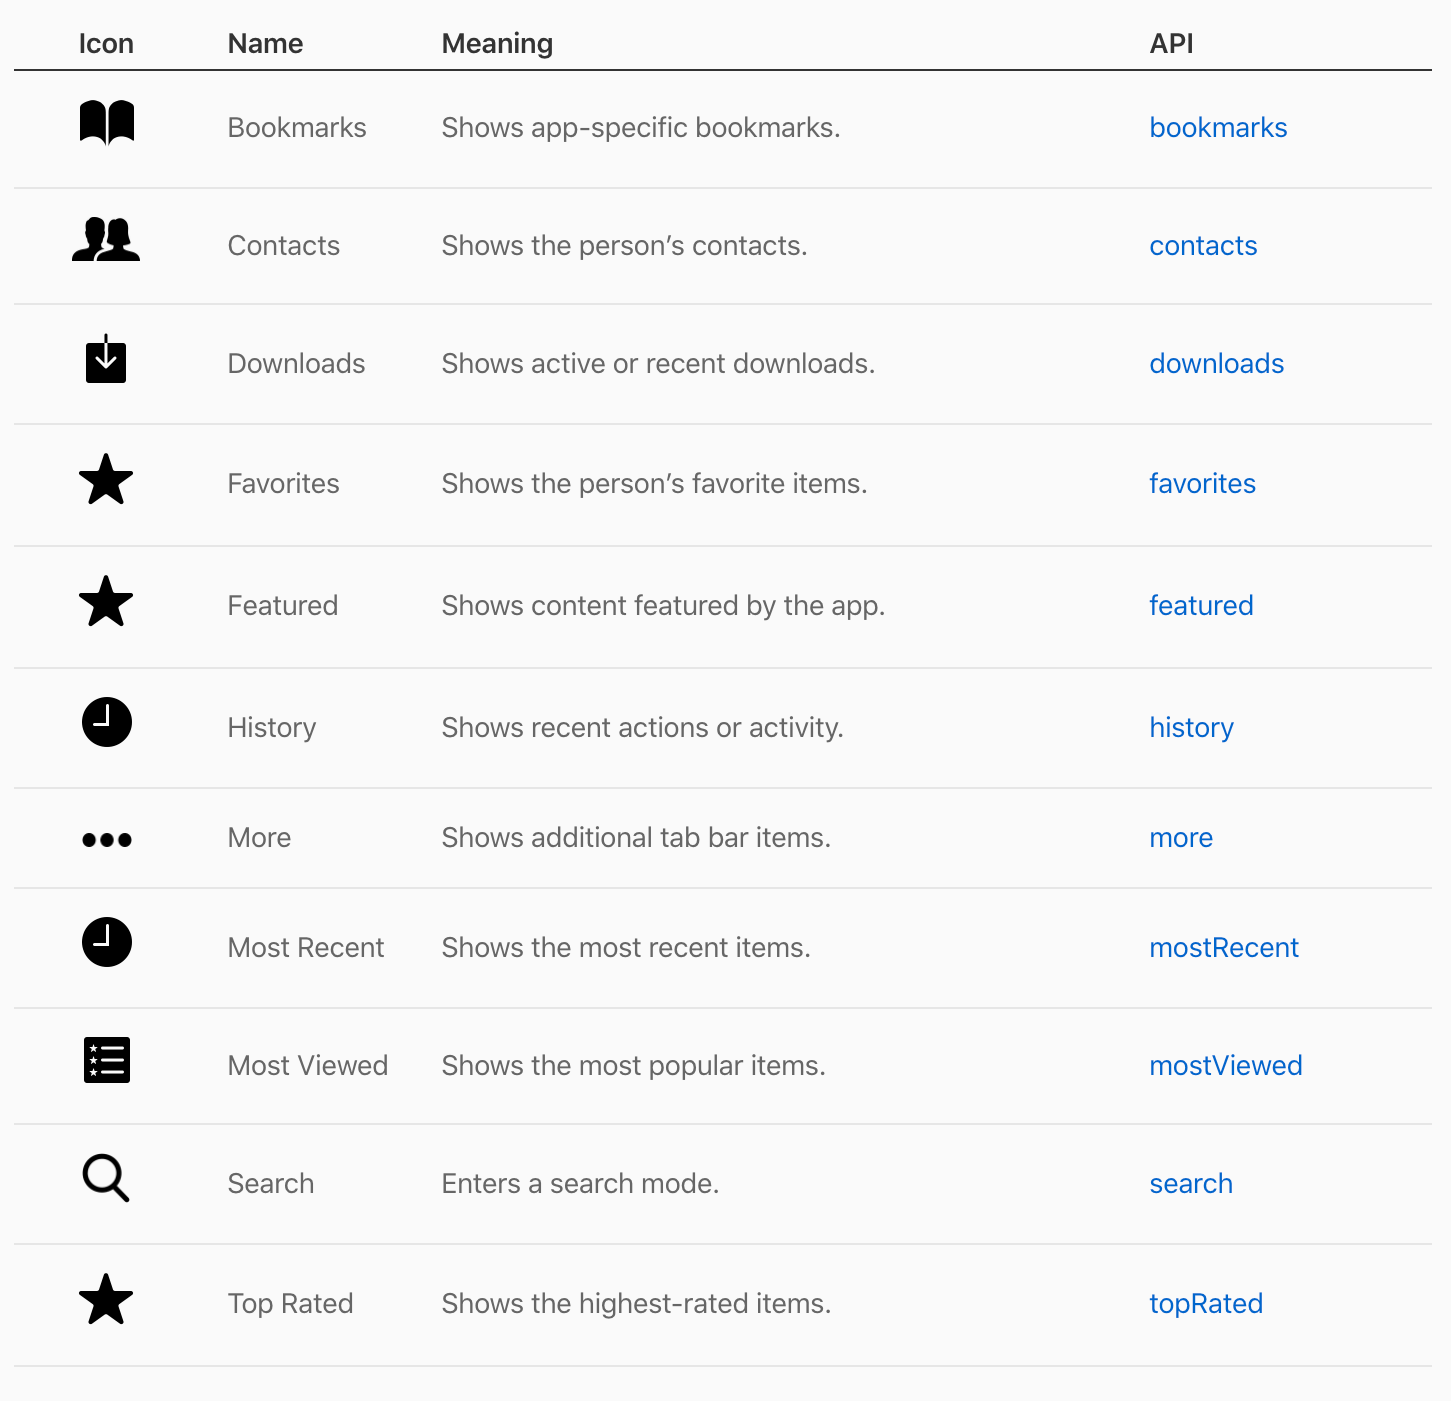Open the bookmarks API link
Image resolution: width=1451 pixels, height=1401 pixels.
tap(1218, 128)
